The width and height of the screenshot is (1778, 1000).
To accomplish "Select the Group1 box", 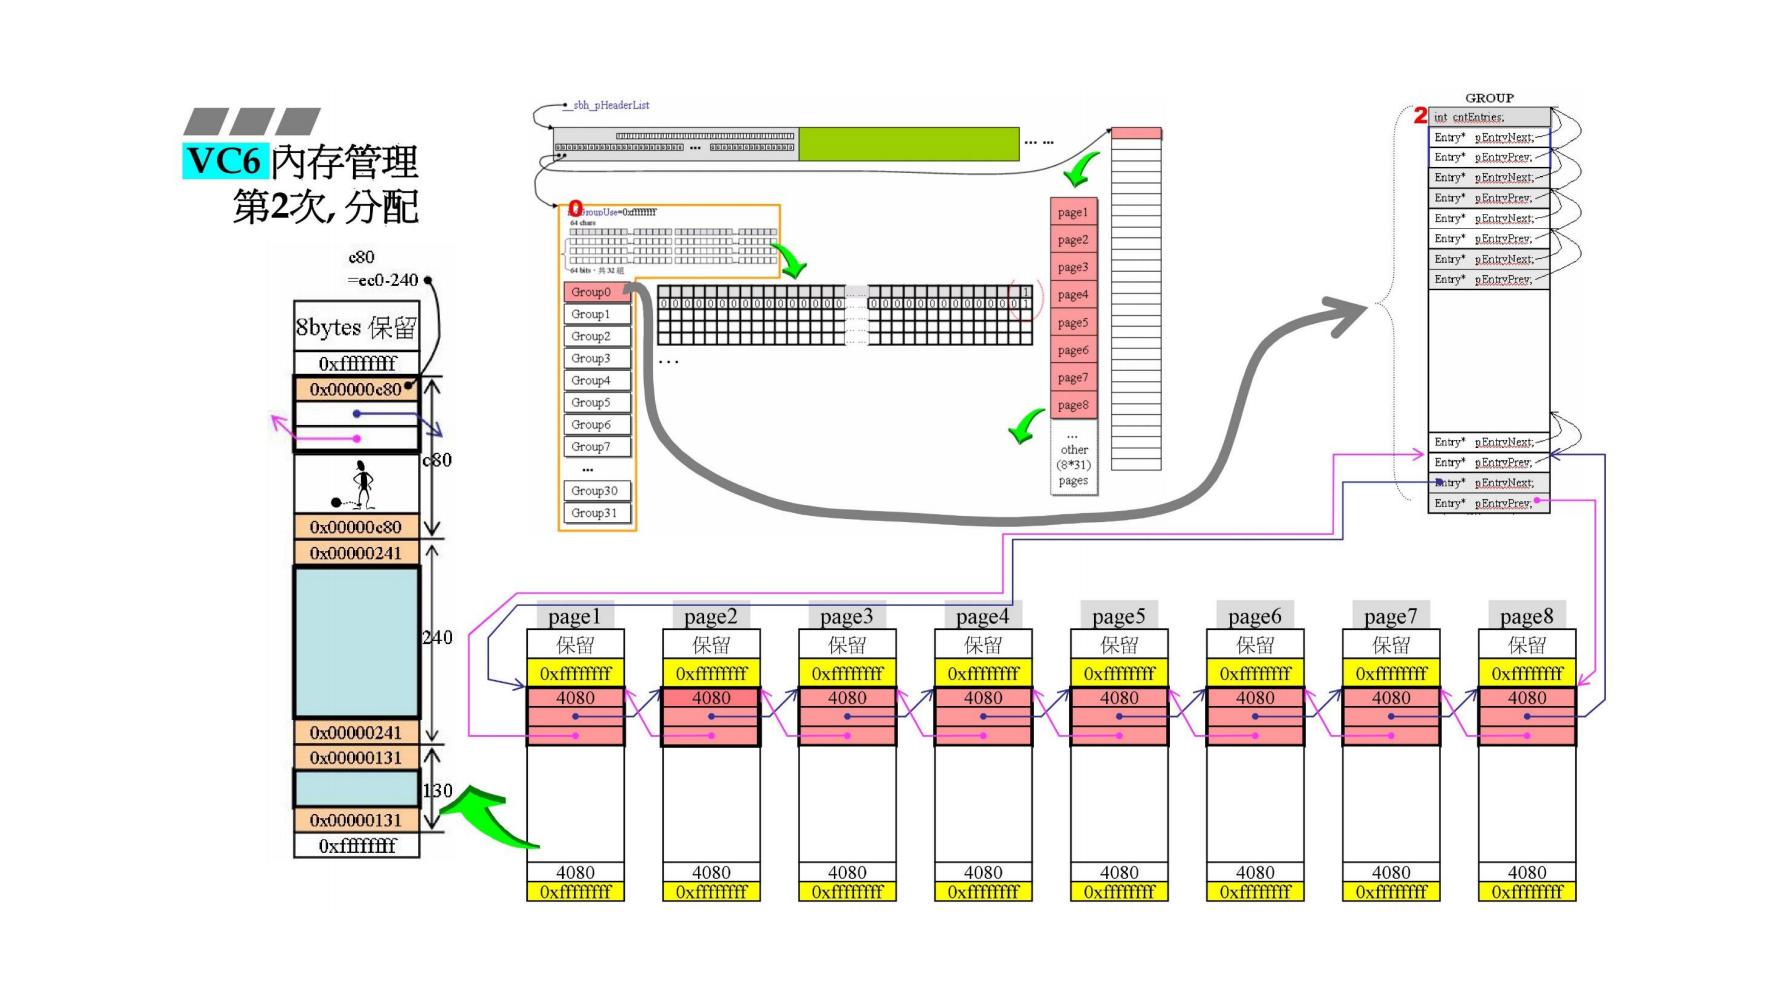I will [x=597, y=314].
